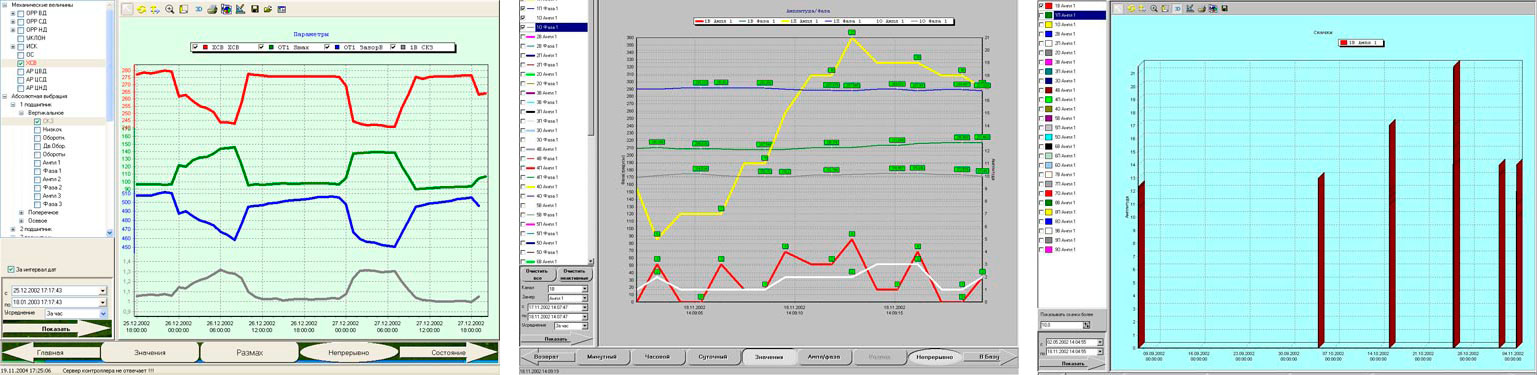Check the Фаза 3 checkbox in left tree
This screenshot has width=1537, height=375.
[37, 204]
